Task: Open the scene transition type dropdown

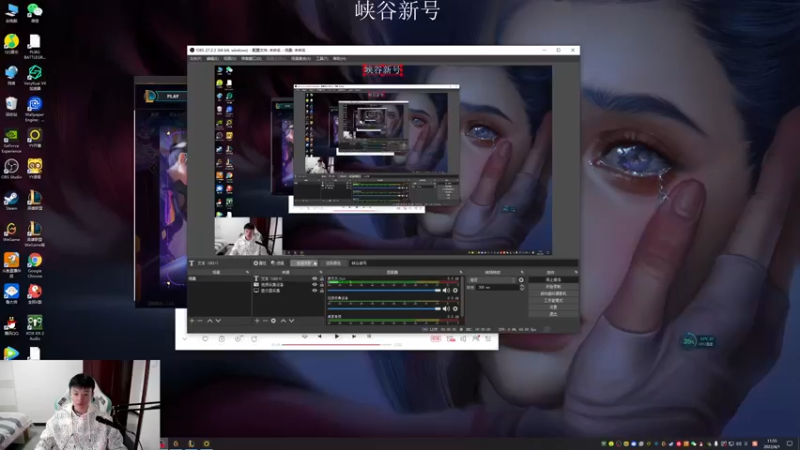Action: [x=491, y=280]
